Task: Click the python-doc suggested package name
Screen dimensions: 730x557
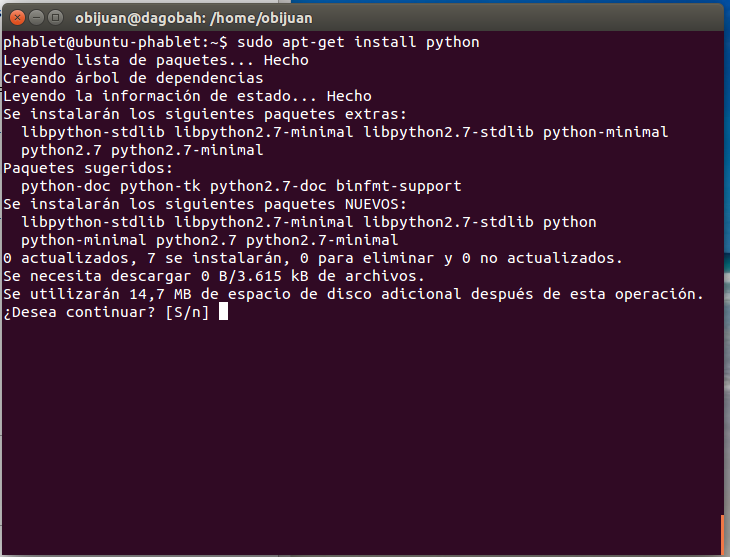Action: point(66,186)
